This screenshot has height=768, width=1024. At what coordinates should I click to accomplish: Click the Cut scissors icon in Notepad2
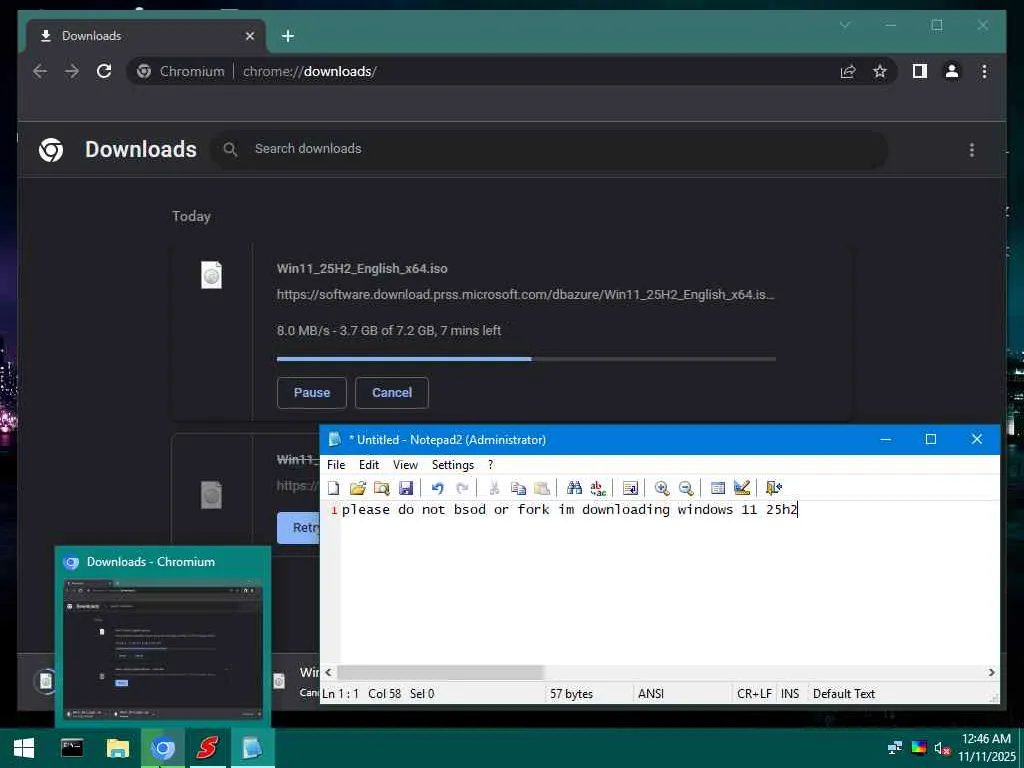point(494,488)
